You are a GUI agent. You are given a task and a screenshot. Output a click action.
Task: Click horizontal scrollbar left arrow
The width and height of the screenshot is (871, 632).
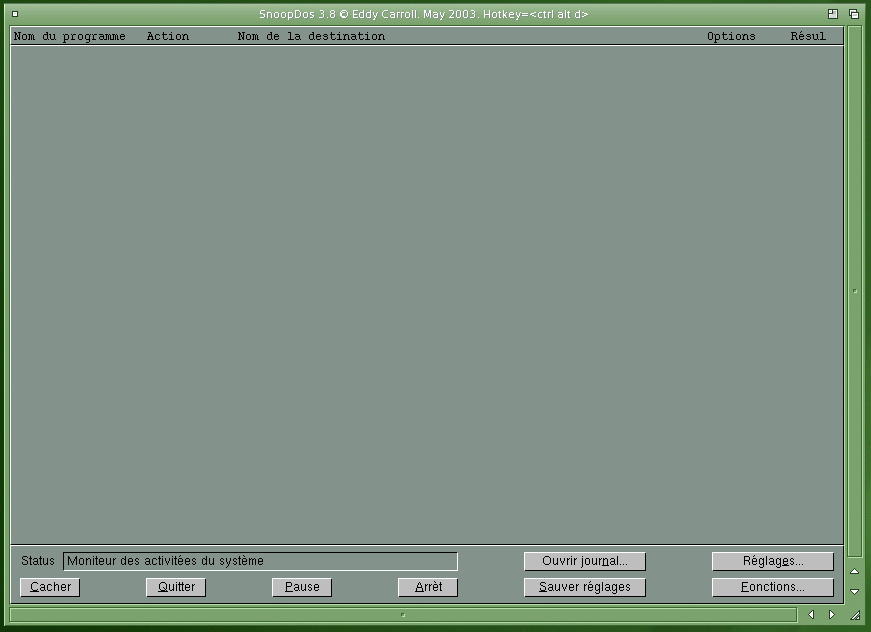pos(811,614)
